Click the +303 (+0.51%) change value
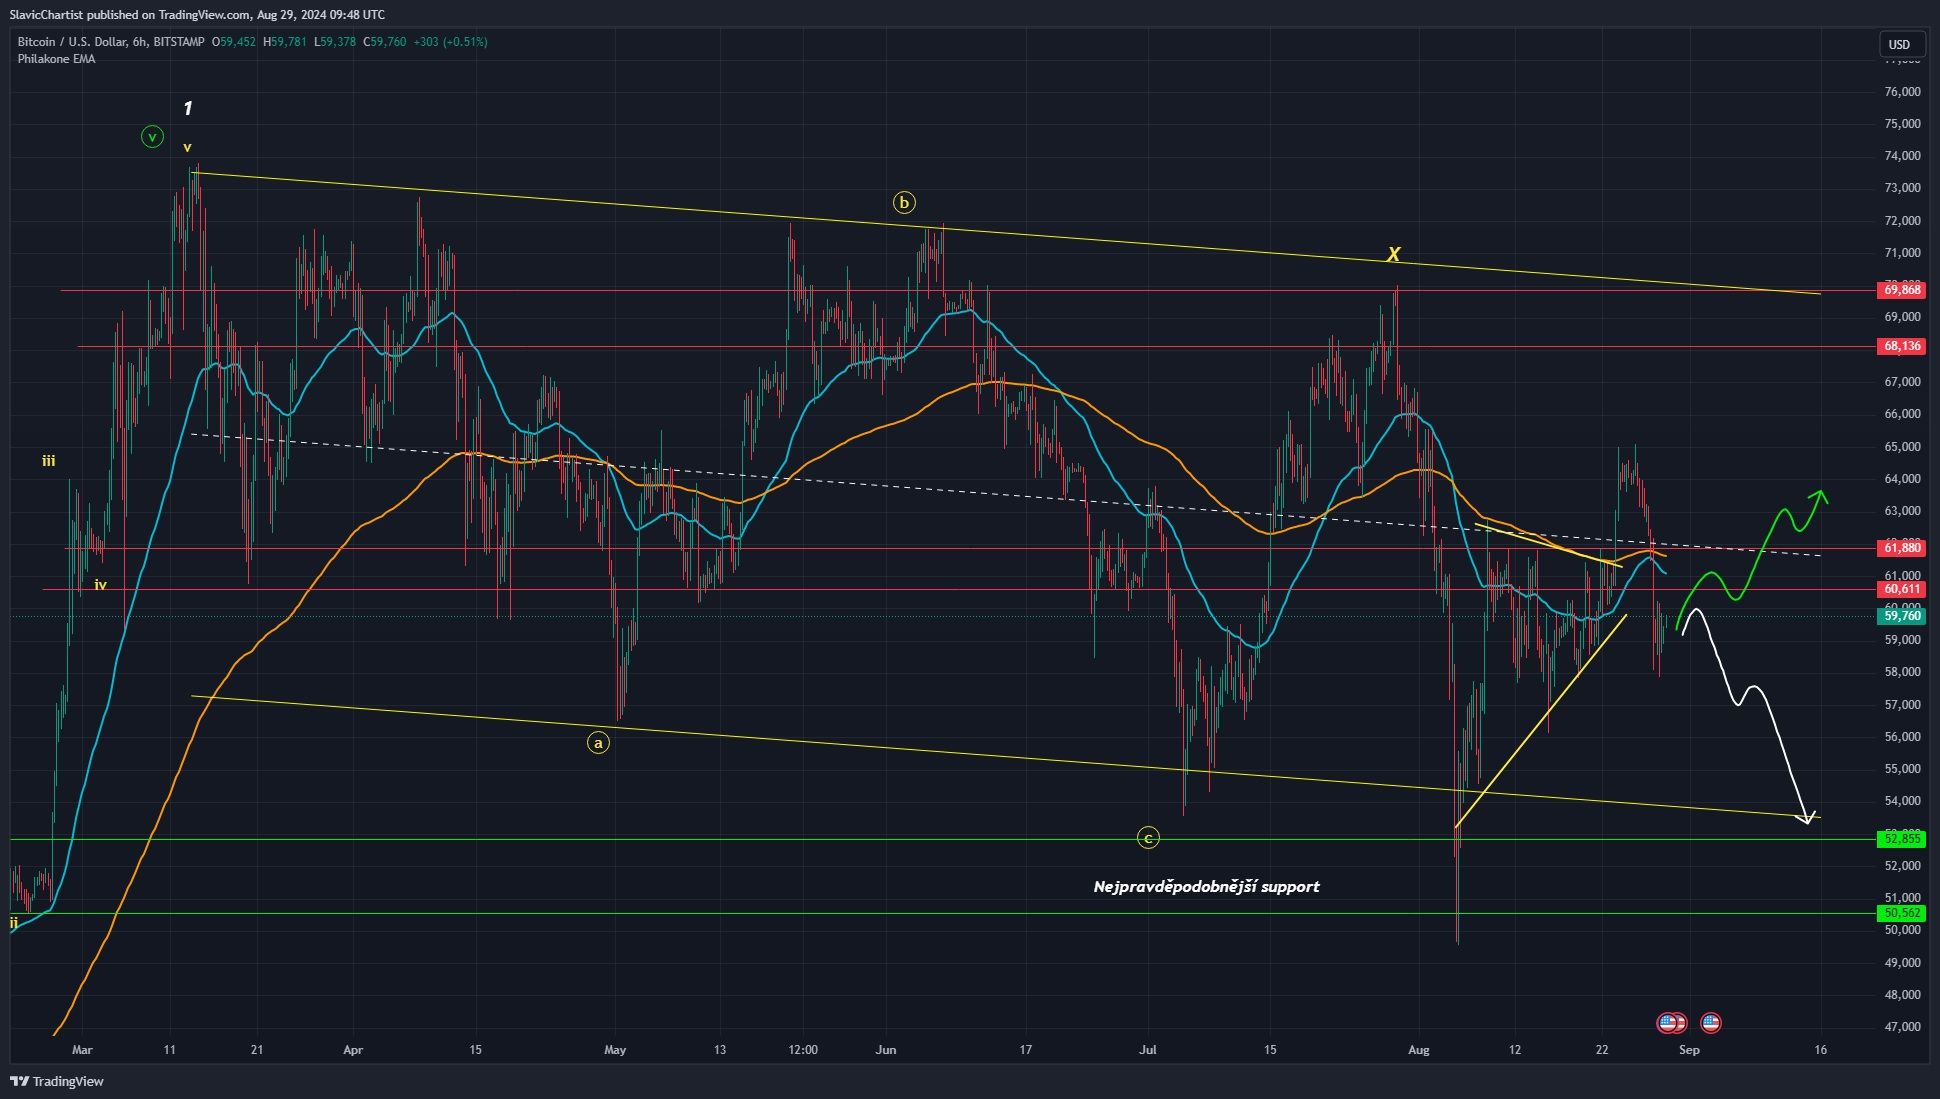This screenshot has height=1099, width=1940. [x=449, y=42]
